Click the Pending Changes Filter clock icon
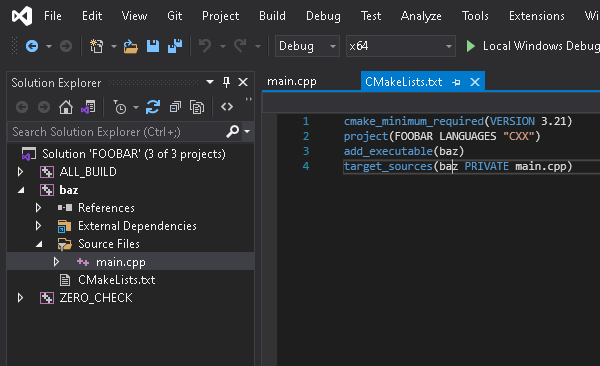The height and width of the screenshot is (366, 600). coord(119,107)
